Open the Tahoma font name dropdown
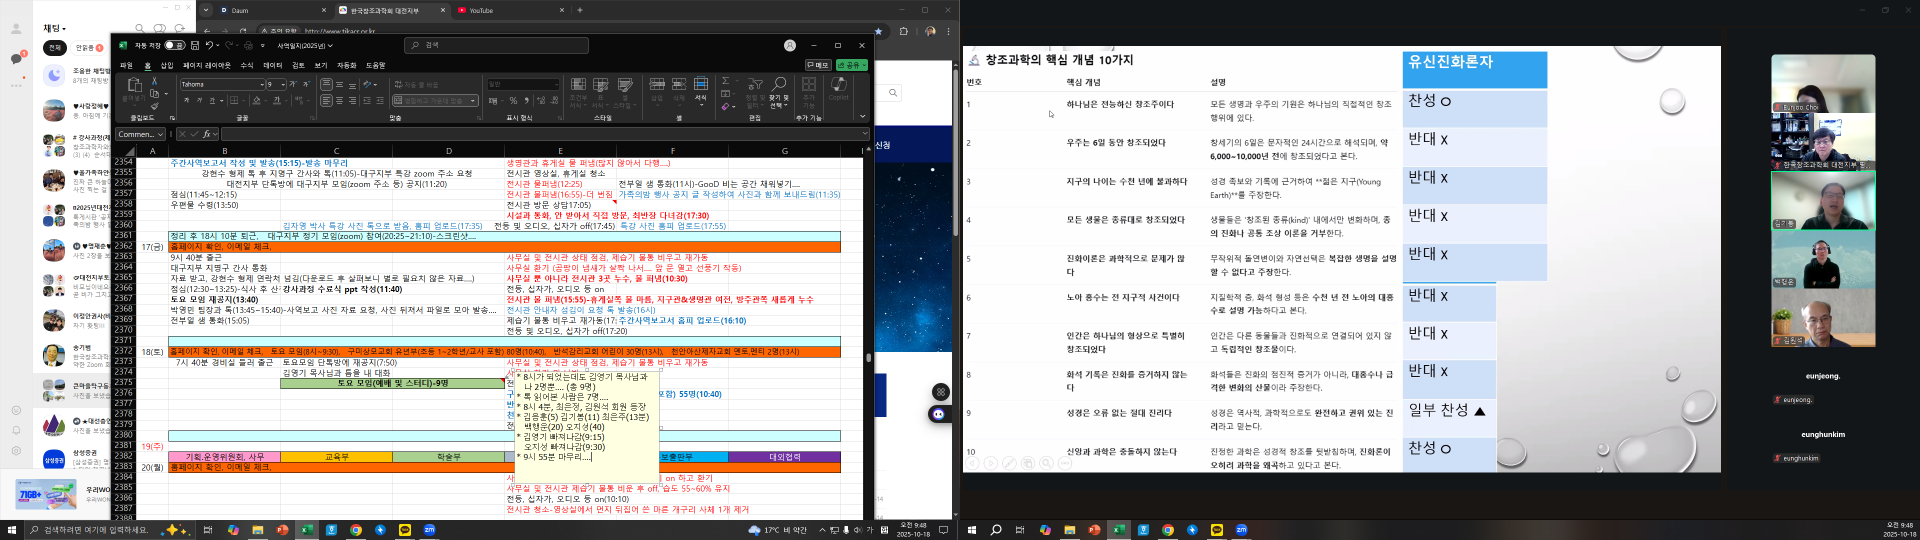This screenshot has height=540, width=1920. click(261, 84)
